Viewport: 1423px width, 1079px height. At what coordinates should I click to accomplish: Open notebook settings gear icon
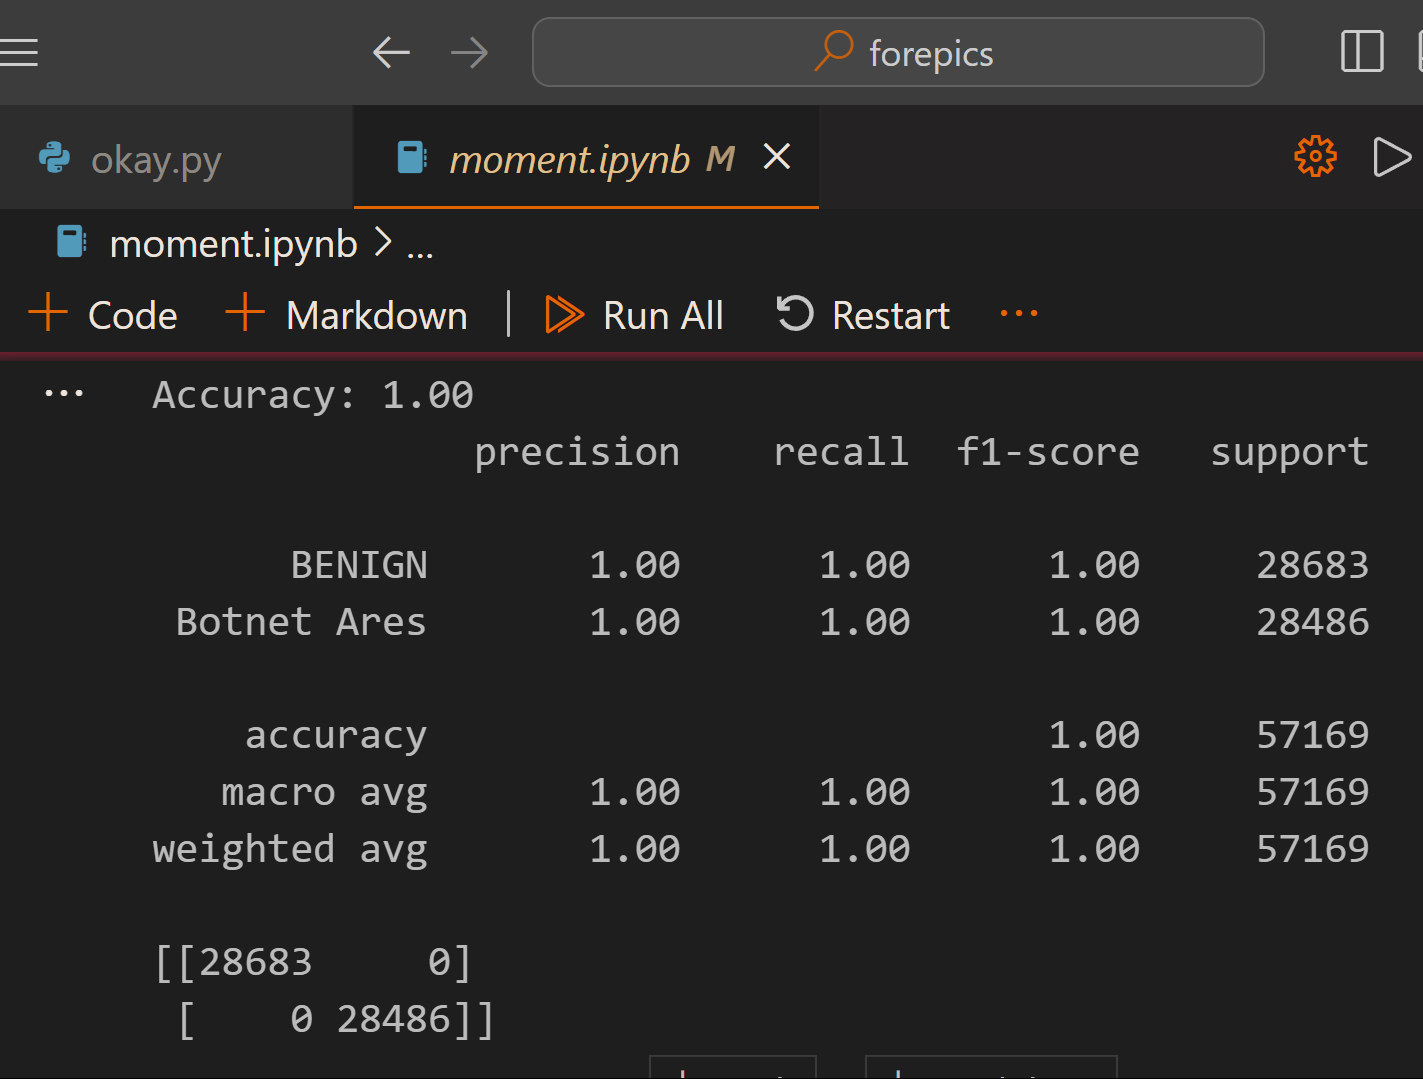[x=1315, y=156]
